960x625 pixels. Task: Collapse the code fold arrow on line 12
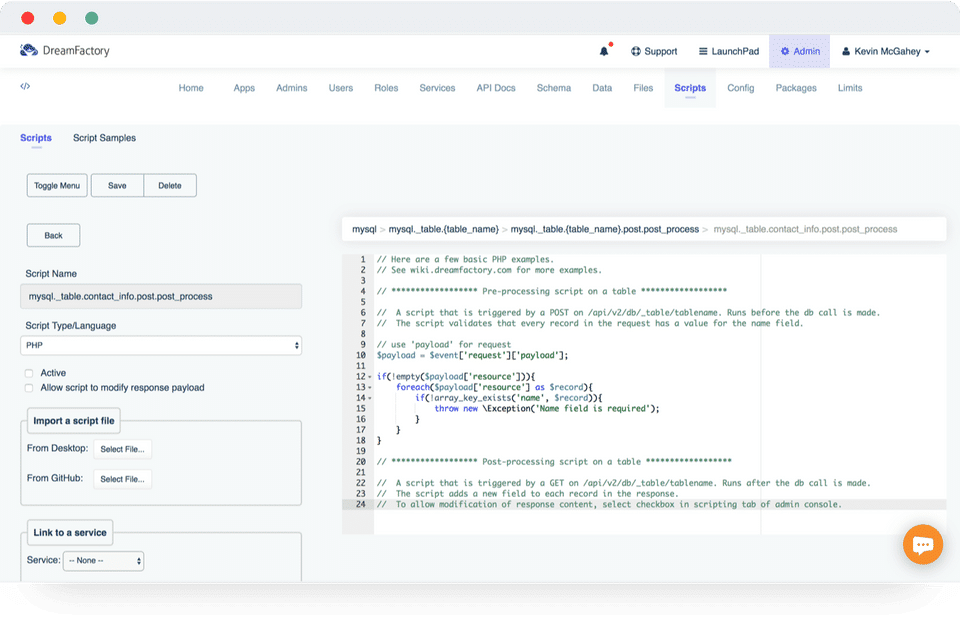[370, 376]
